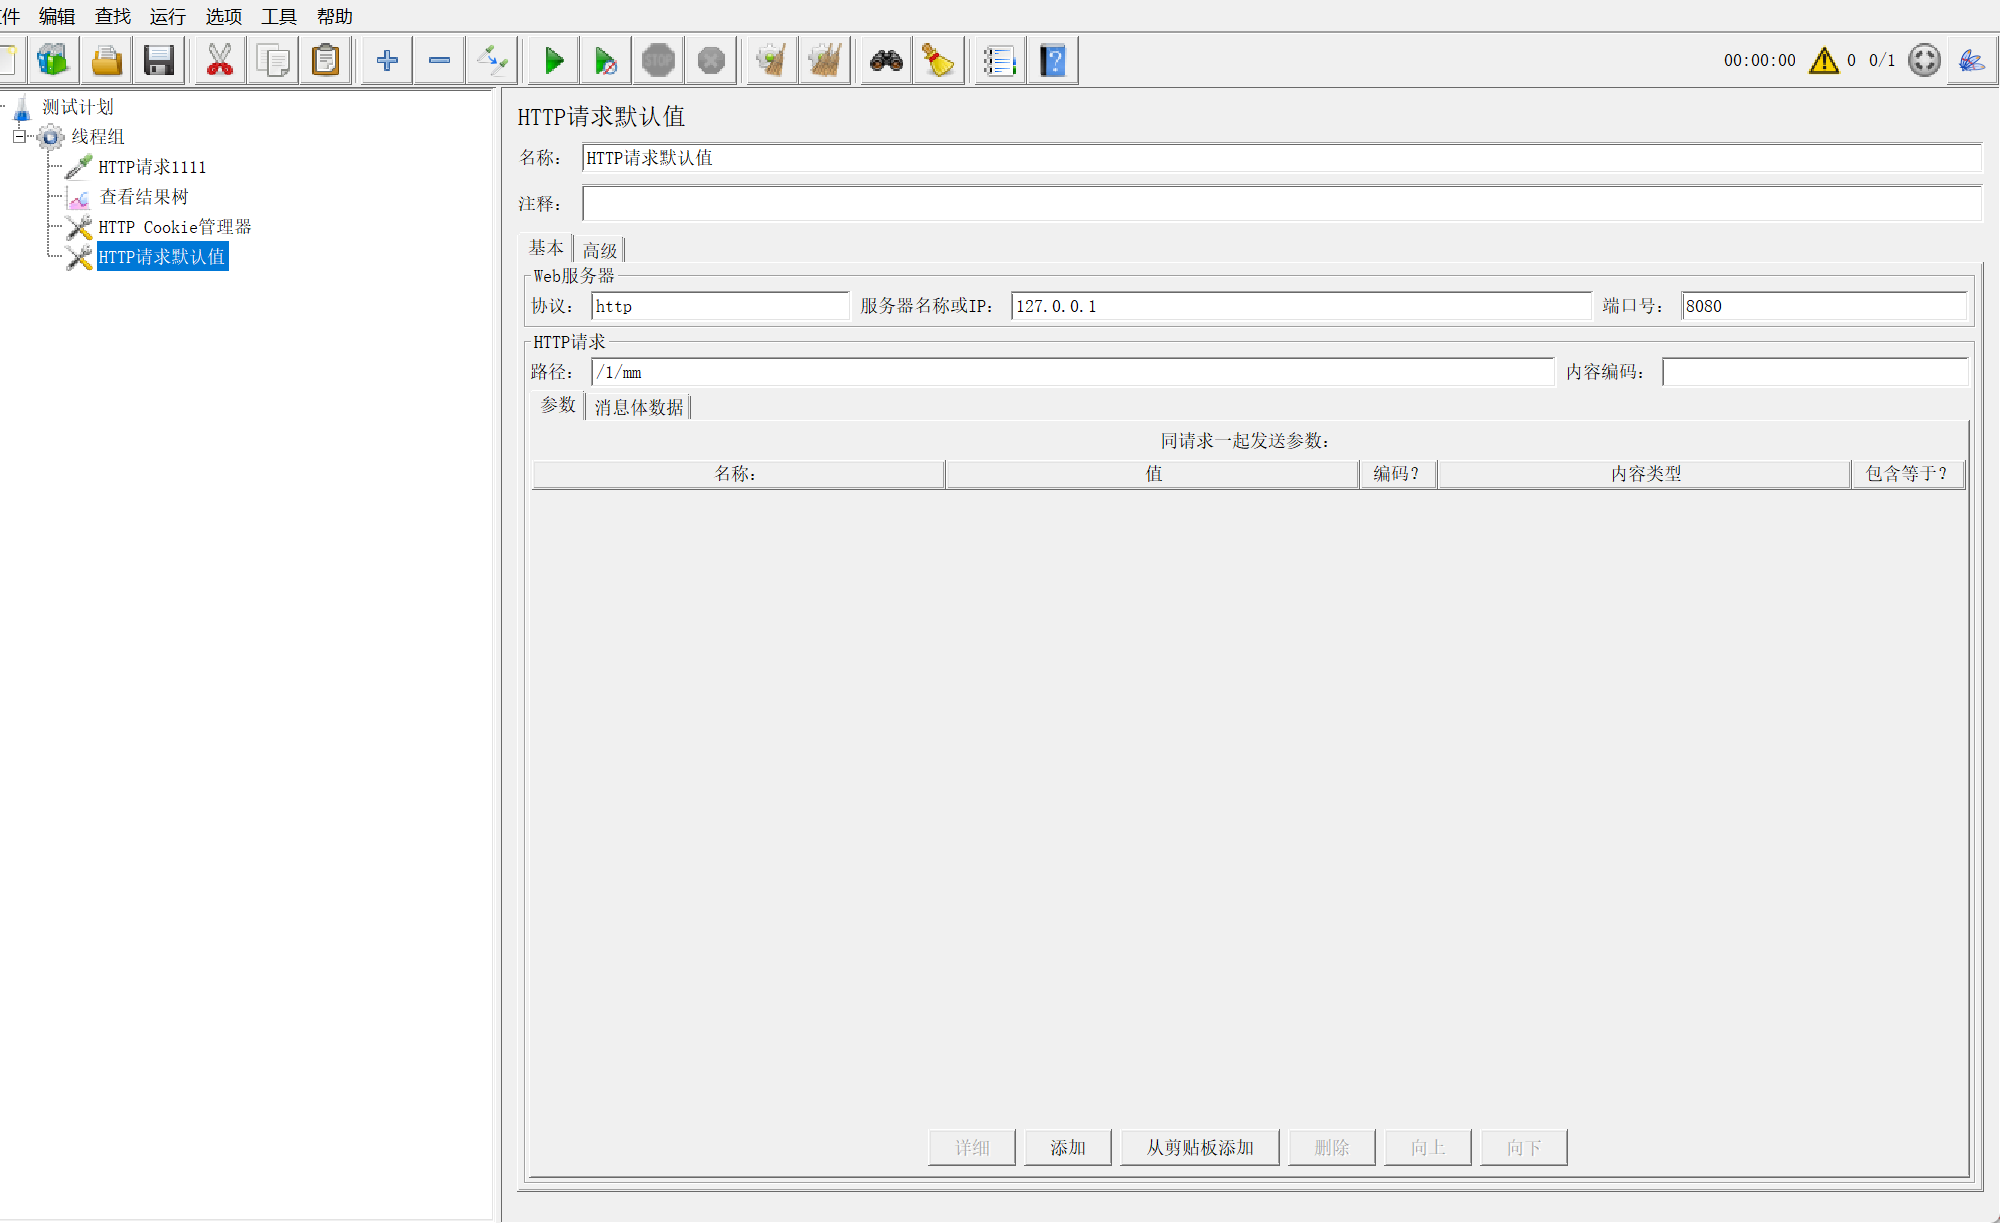Image resolution: width=2000 pixels, height=1223 pixels.
Task: Select 测试计划 in the tree
Action: 78,107
